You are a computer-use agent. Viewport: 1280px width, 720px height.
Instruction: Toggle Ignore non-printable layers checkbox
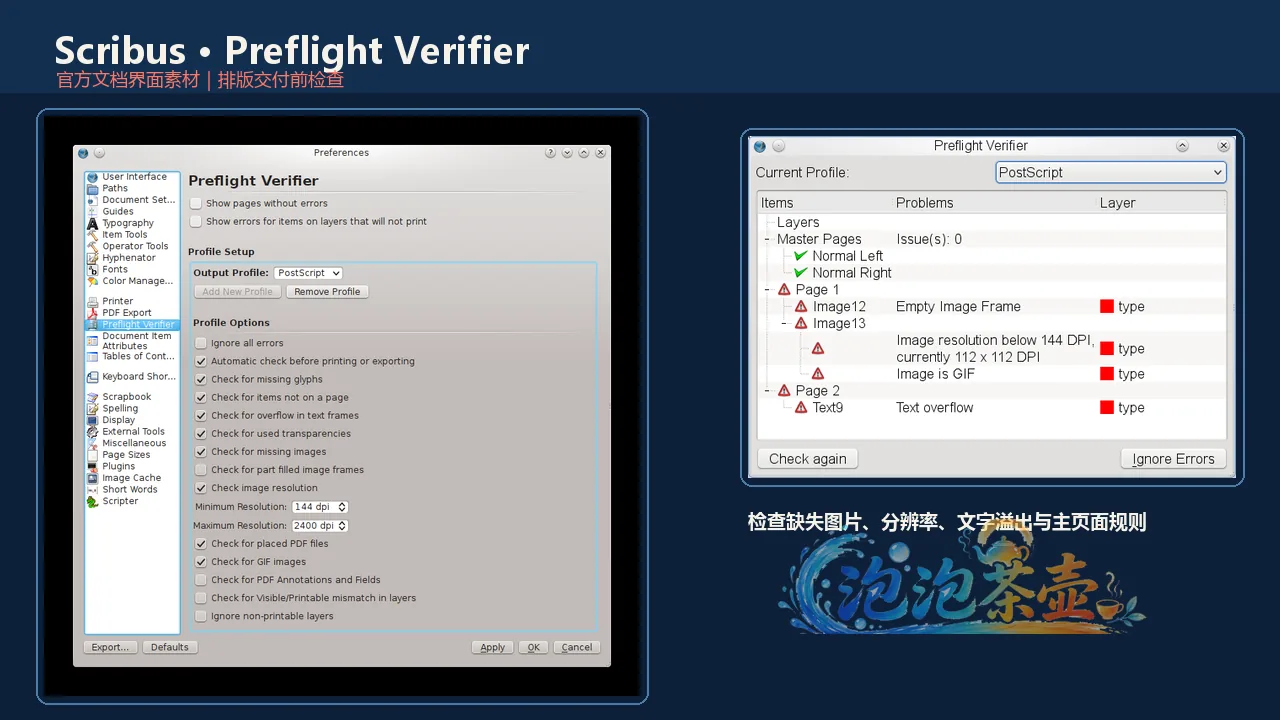[x=201, y=616]
